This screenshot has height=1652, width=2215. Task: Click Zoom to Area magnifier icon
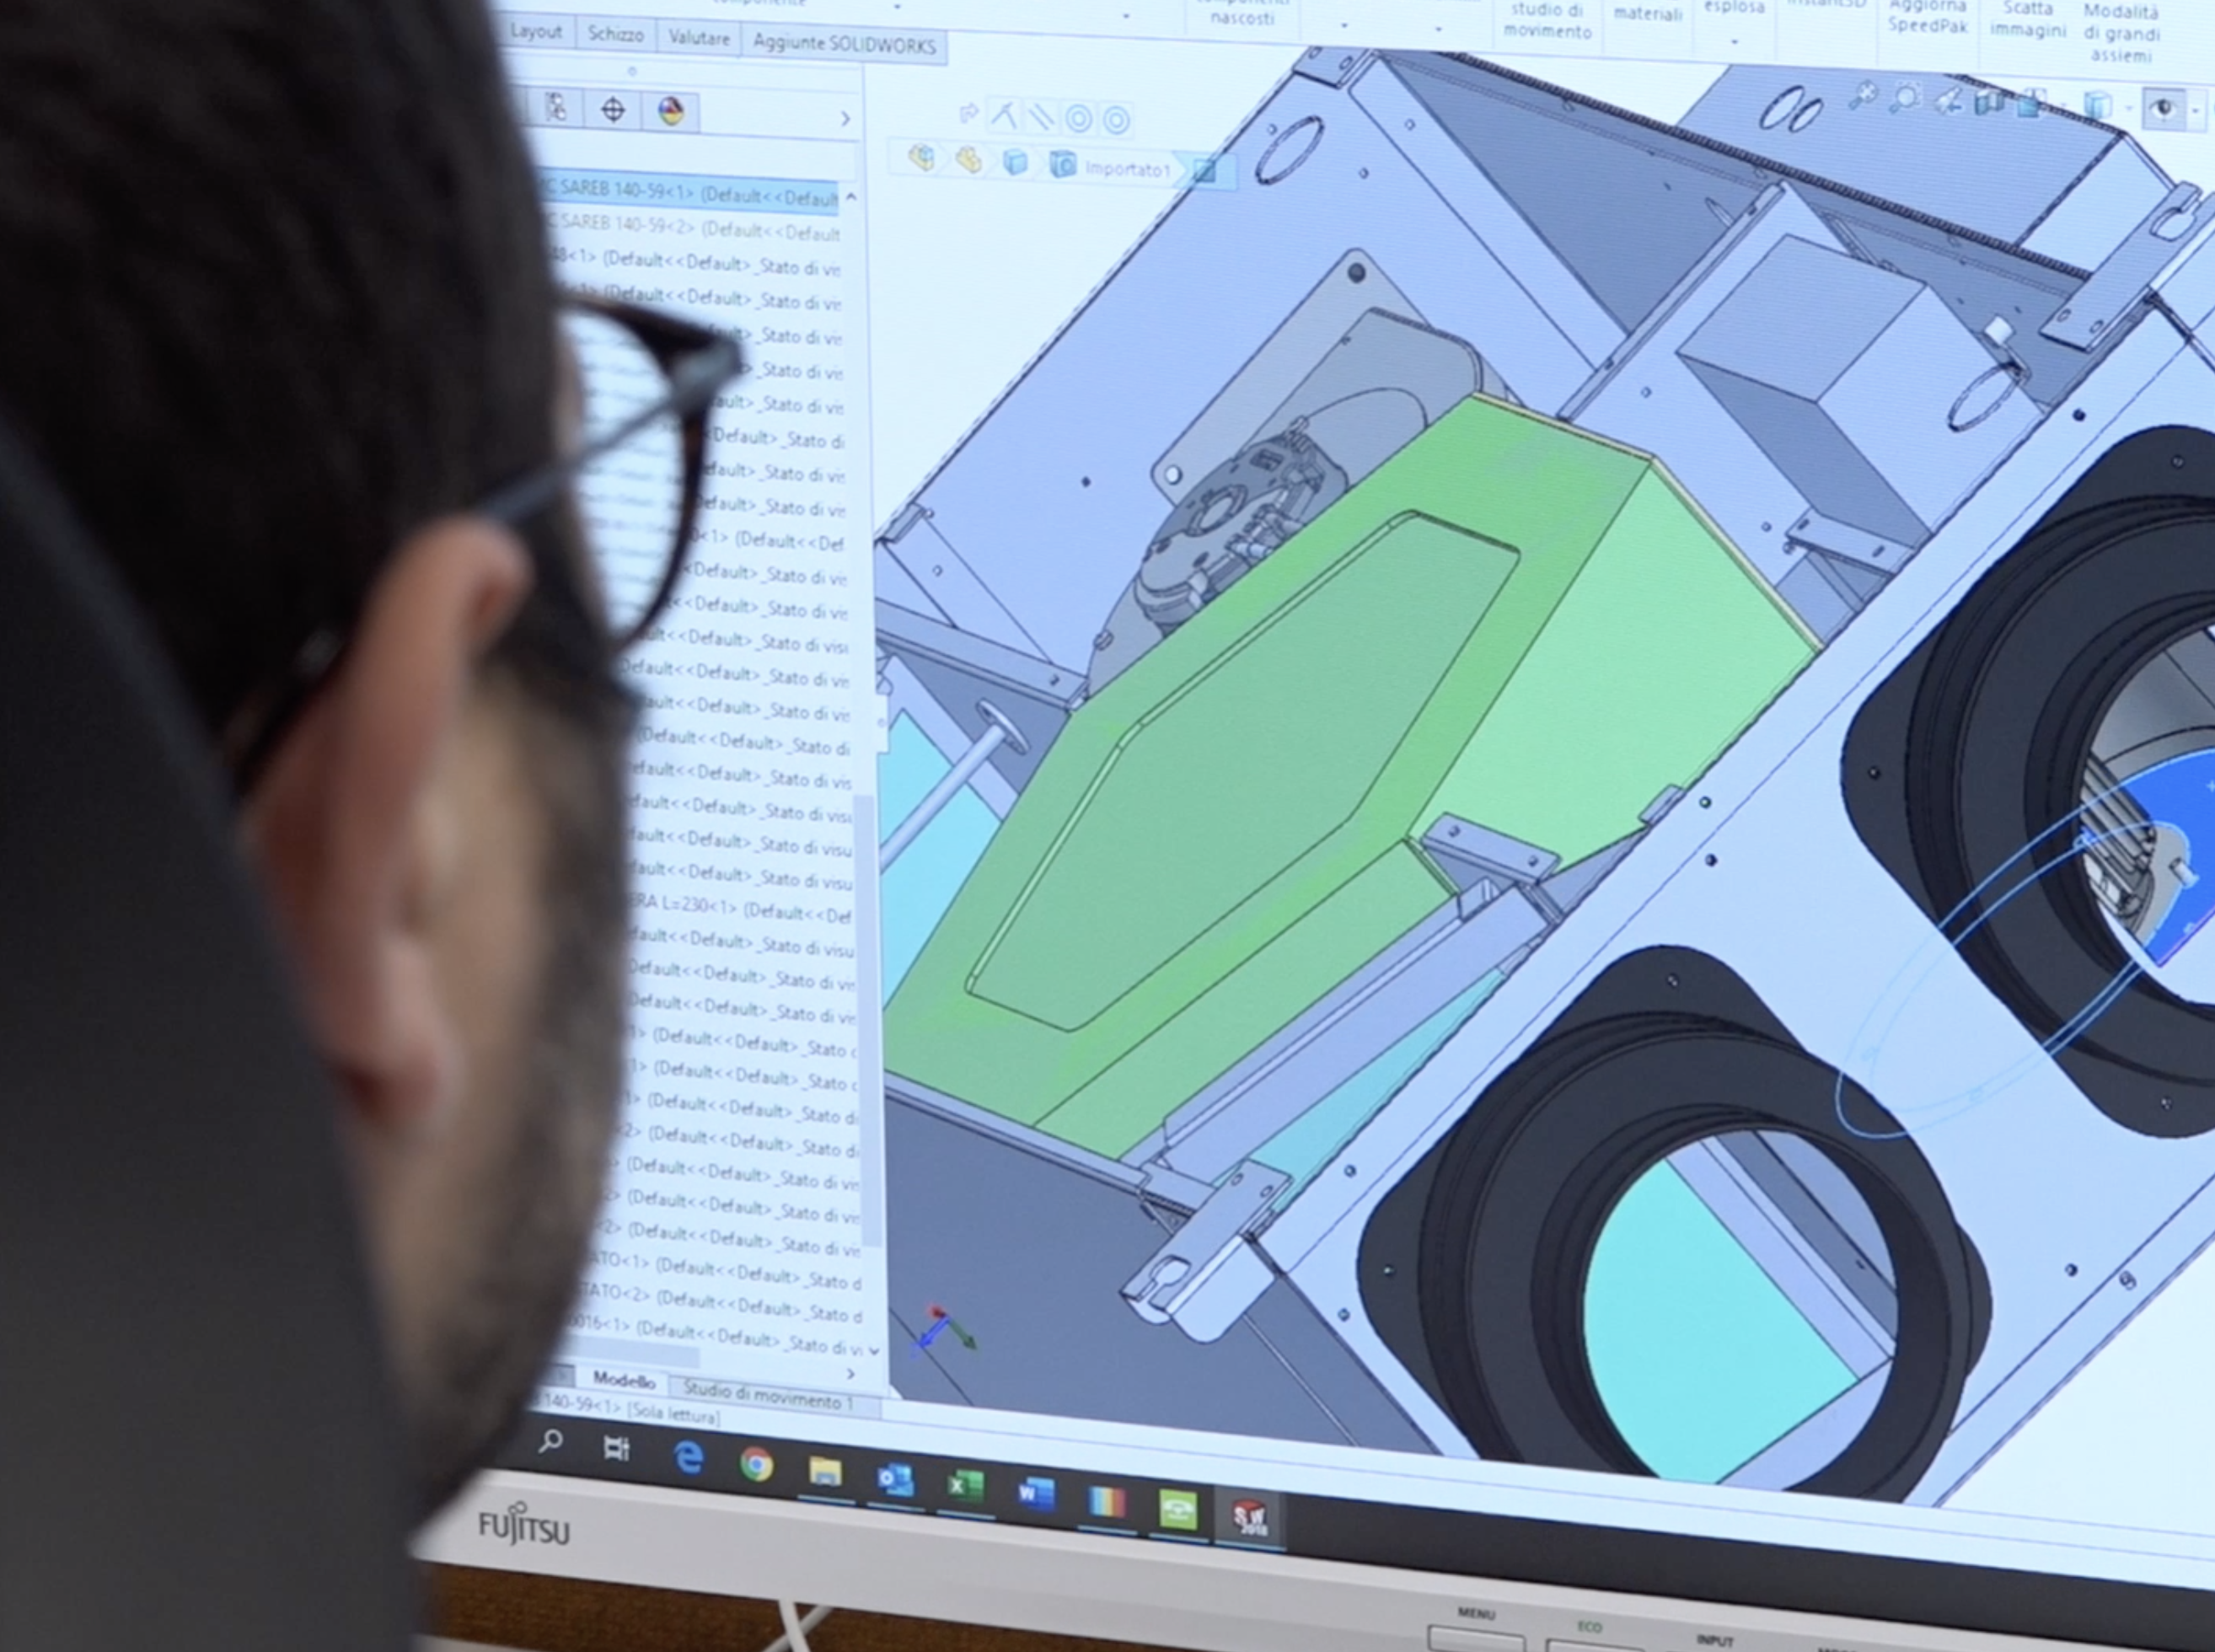1905,97
